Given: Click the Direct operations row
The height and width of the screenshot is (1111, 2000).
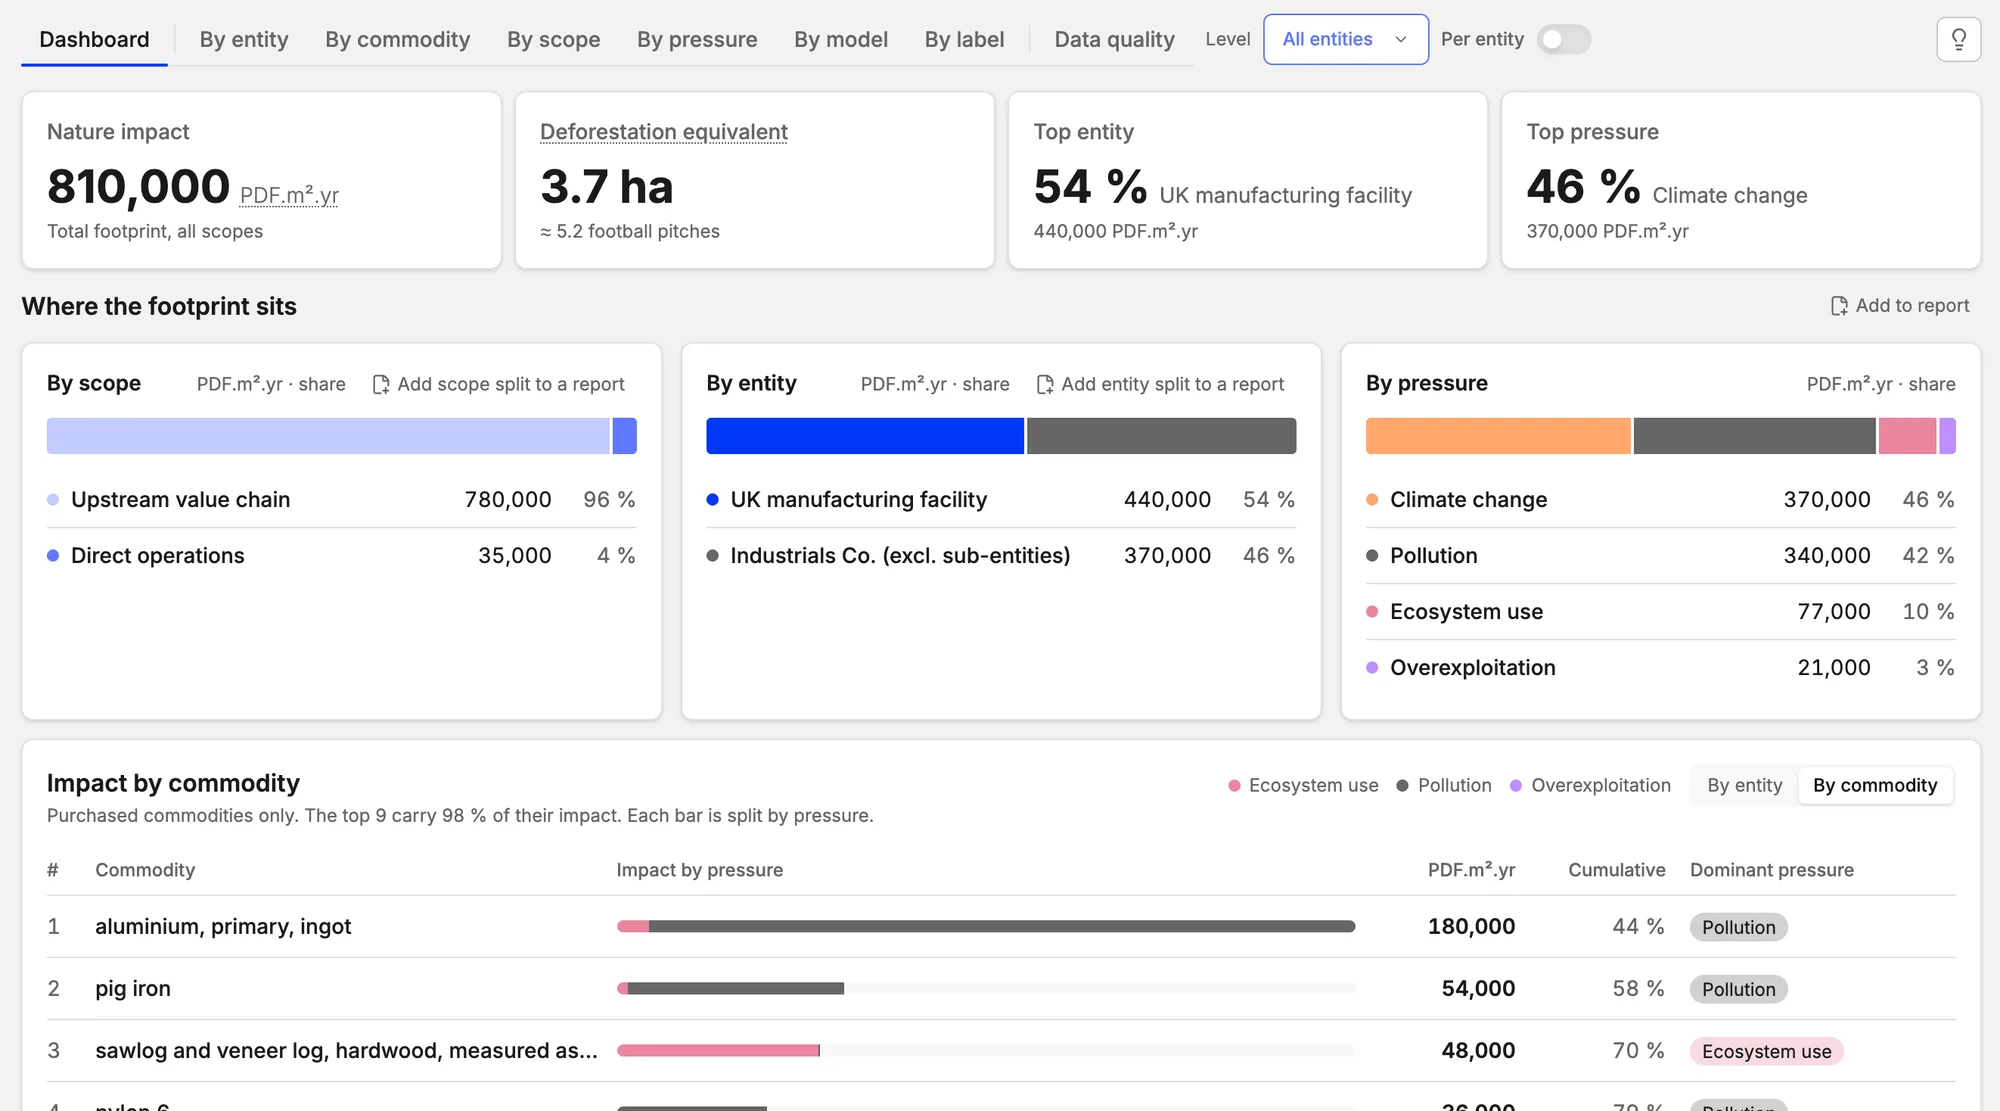Looking at the screenshot, I should (342, 555).
